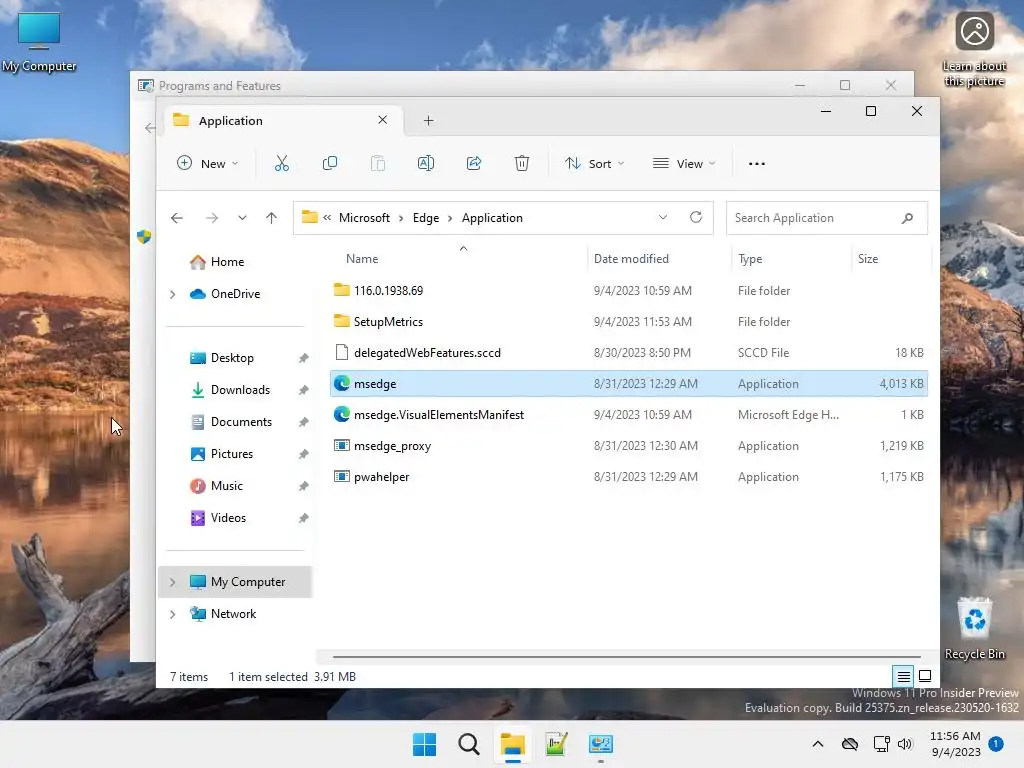This screenshot has height=768, width=1024.
Task: Open the See more three-dots menu
Action: coord(756,164)
